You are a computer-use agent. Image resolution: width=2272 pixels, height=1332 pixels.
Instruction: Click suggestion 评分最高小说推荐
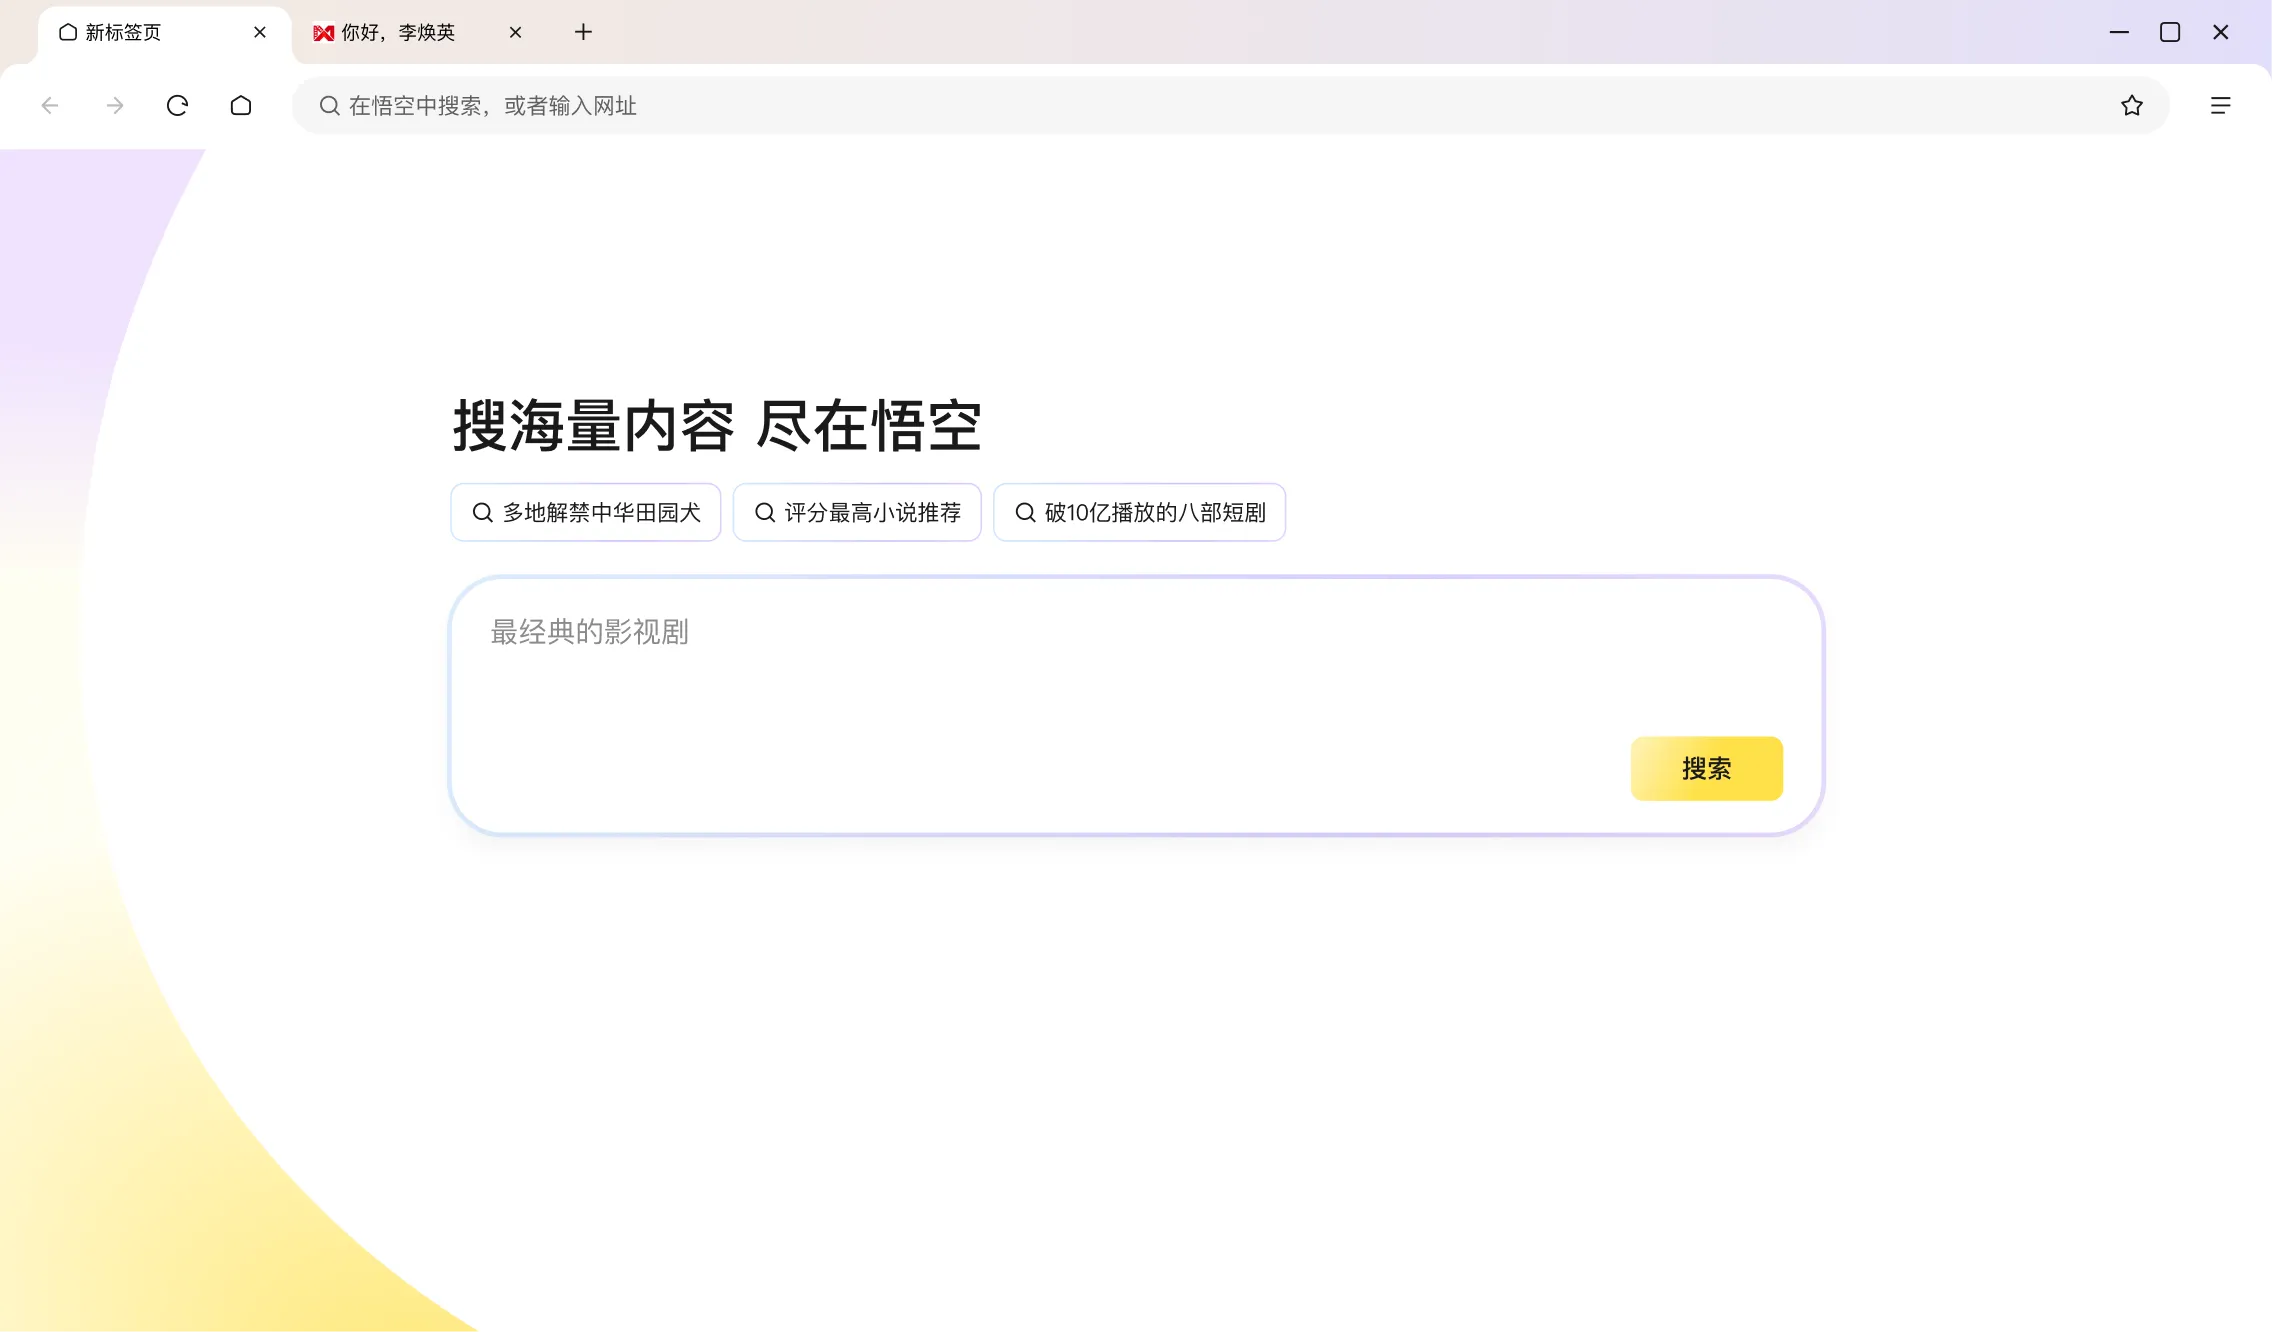(x=857, y=512)
